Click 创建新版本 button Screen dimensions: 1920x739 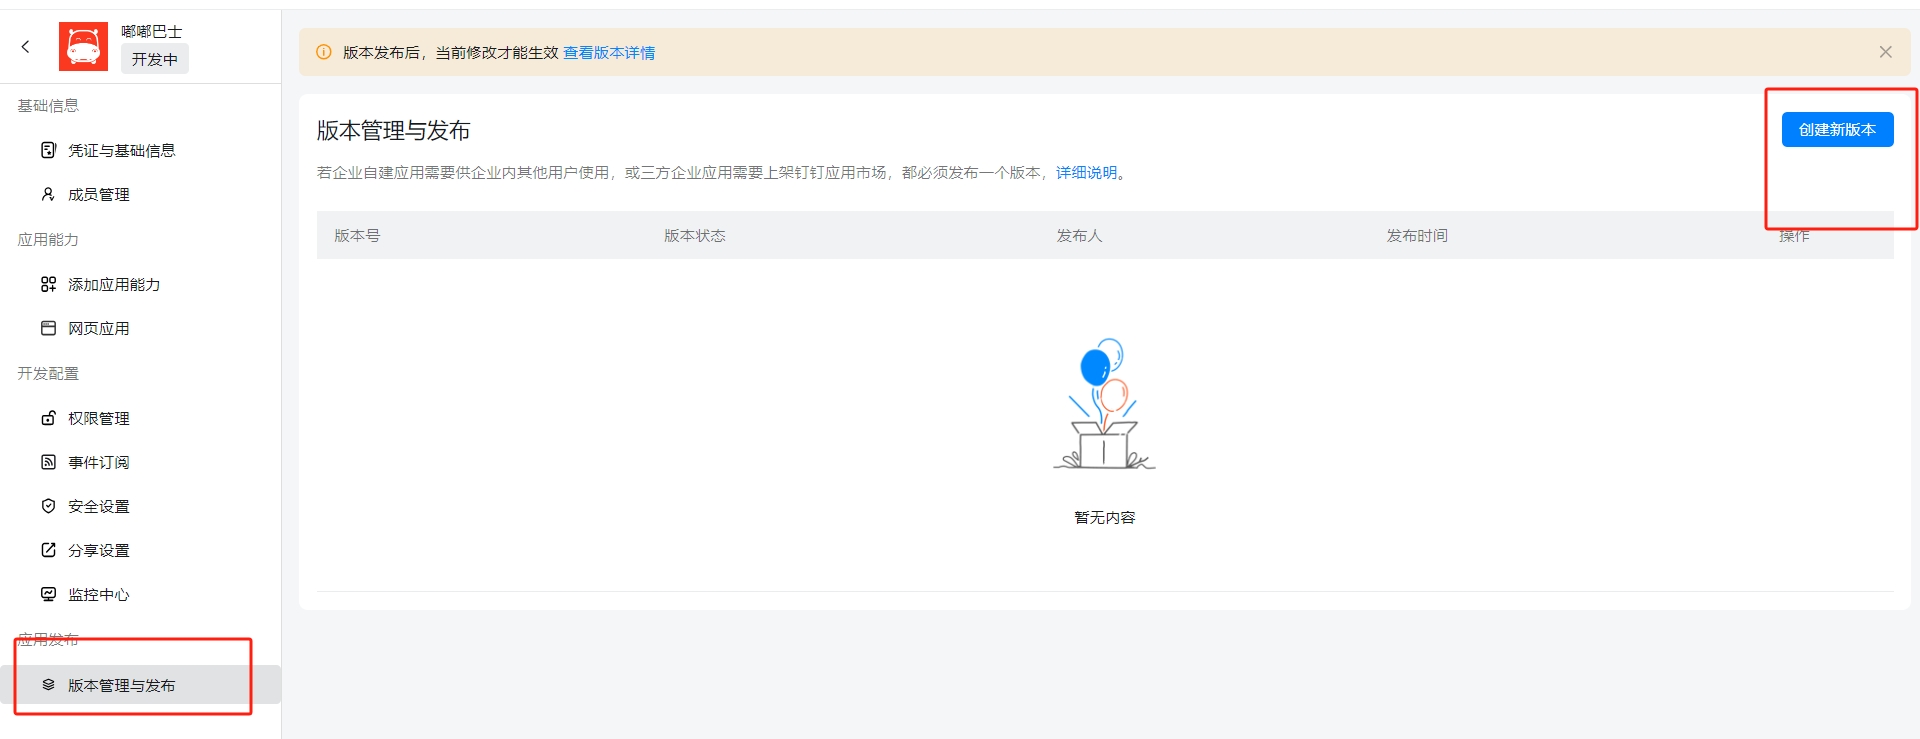pyautogui.click(x=1837, y=130)
